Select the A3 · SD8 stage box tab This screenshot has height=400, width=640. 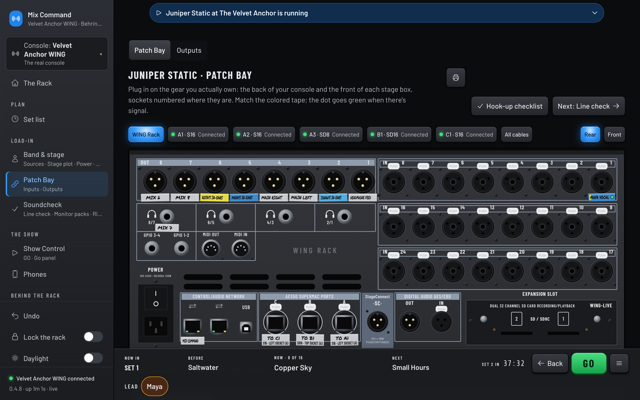pyautogui.click(x=331, y=134)
